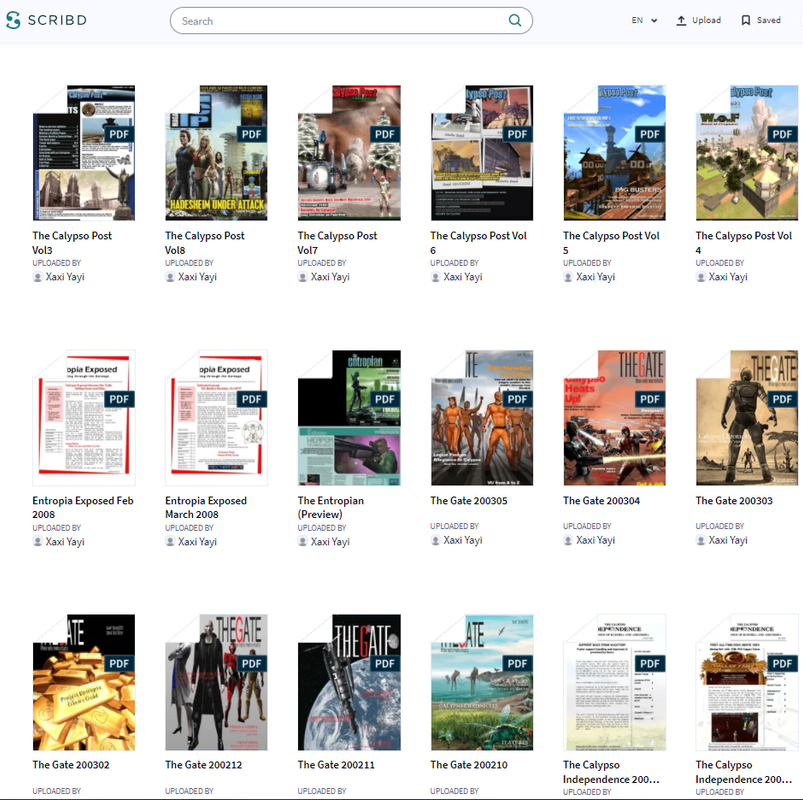The height and width of the screenshot is (800, 803).
Task: Click the PDF badge on The Entropian (Preview)
Action: point(385,399)
